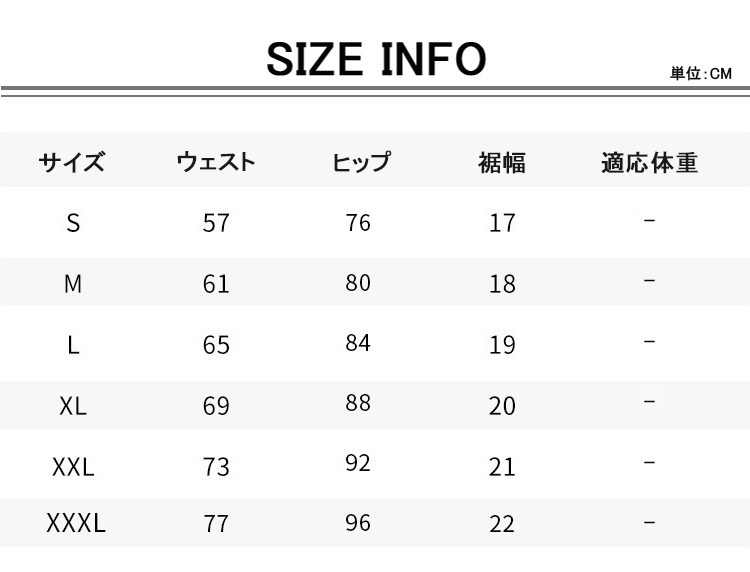Click the 裾幅 column header

502,162
